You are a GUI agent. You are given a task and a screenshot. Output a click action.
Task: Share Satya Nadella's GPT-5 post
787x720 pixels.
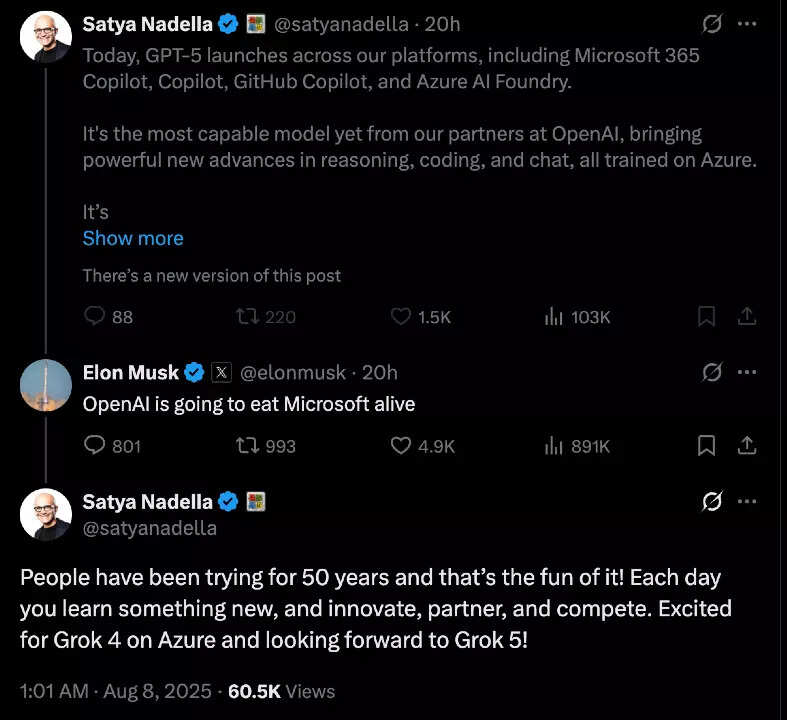click(746, 317)
